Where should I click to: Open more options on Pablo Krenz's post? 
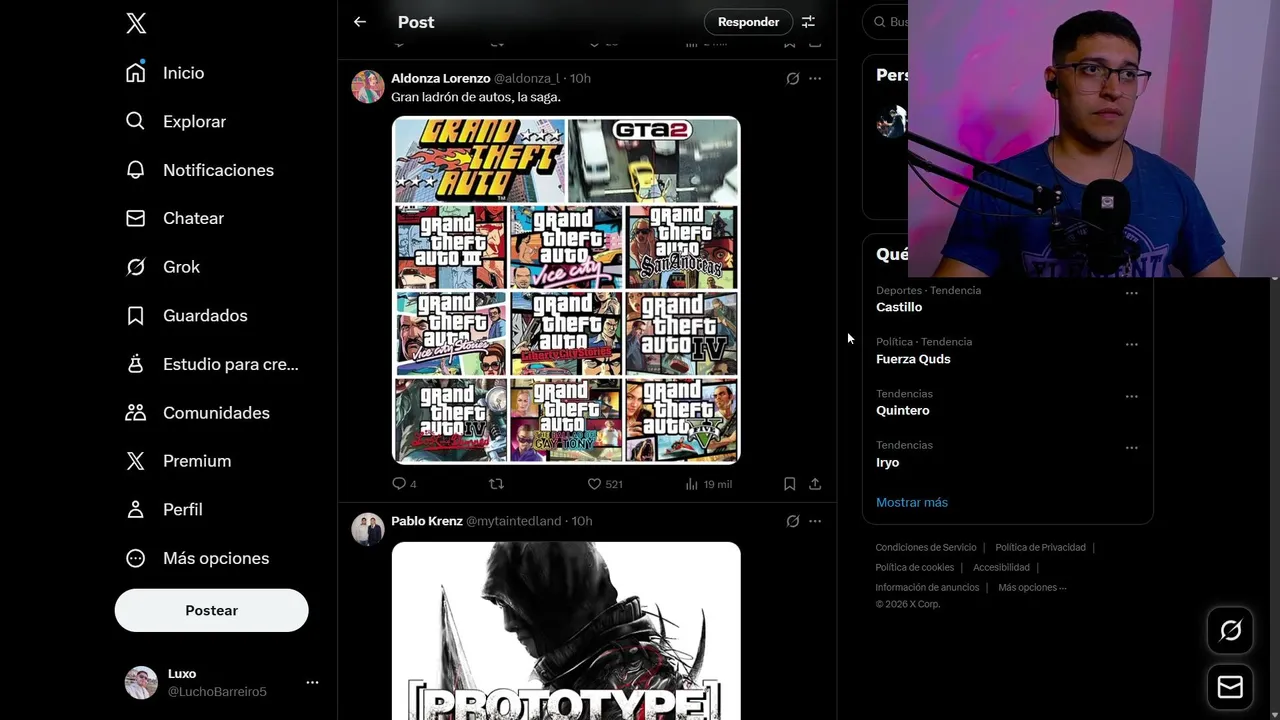pos(815,521)
